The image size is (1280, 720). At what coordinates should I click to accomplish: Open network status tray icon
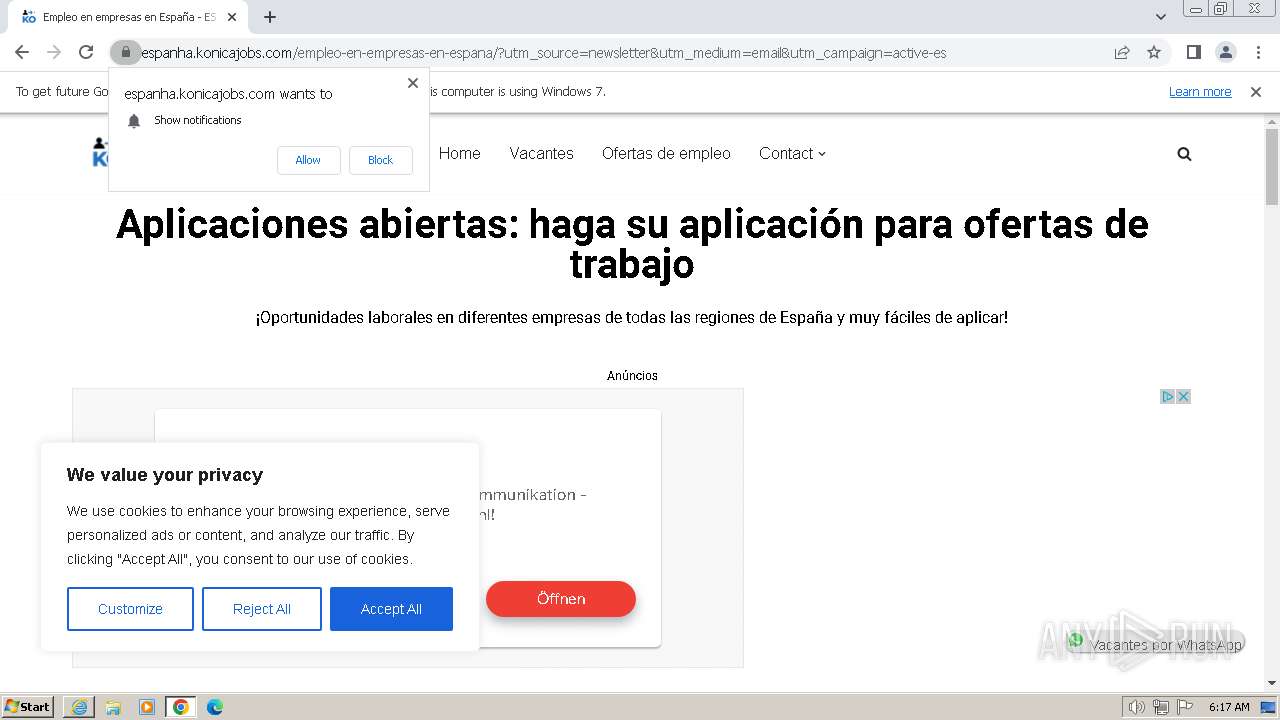(1161, 707)
